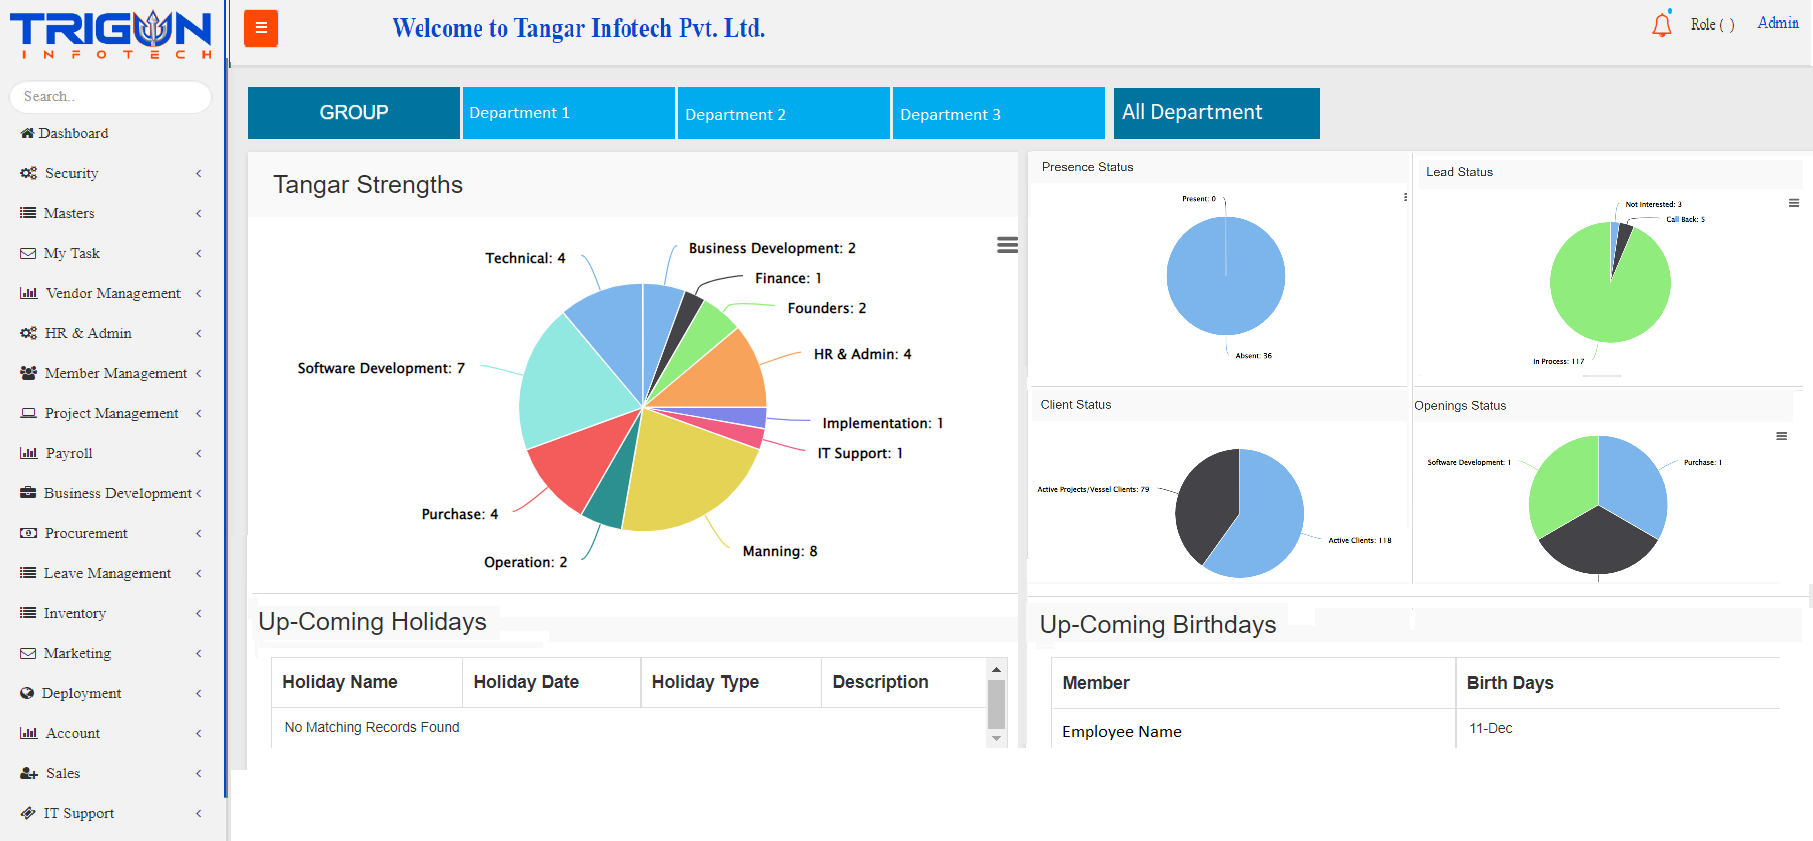Click in the sidebar Search field

111,97
